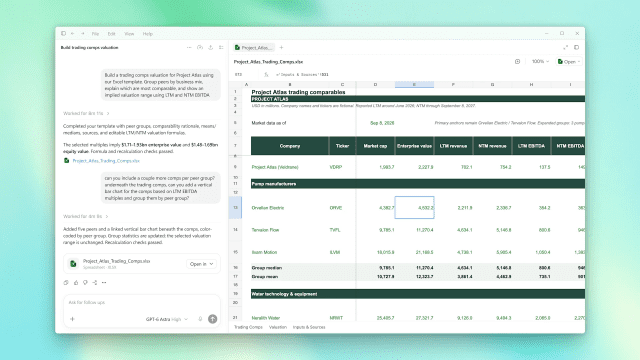The width and height of the screenshot is (640, 360).
Task: Toggle the sidebar panel icon
Action: click(x=63, y=33)
